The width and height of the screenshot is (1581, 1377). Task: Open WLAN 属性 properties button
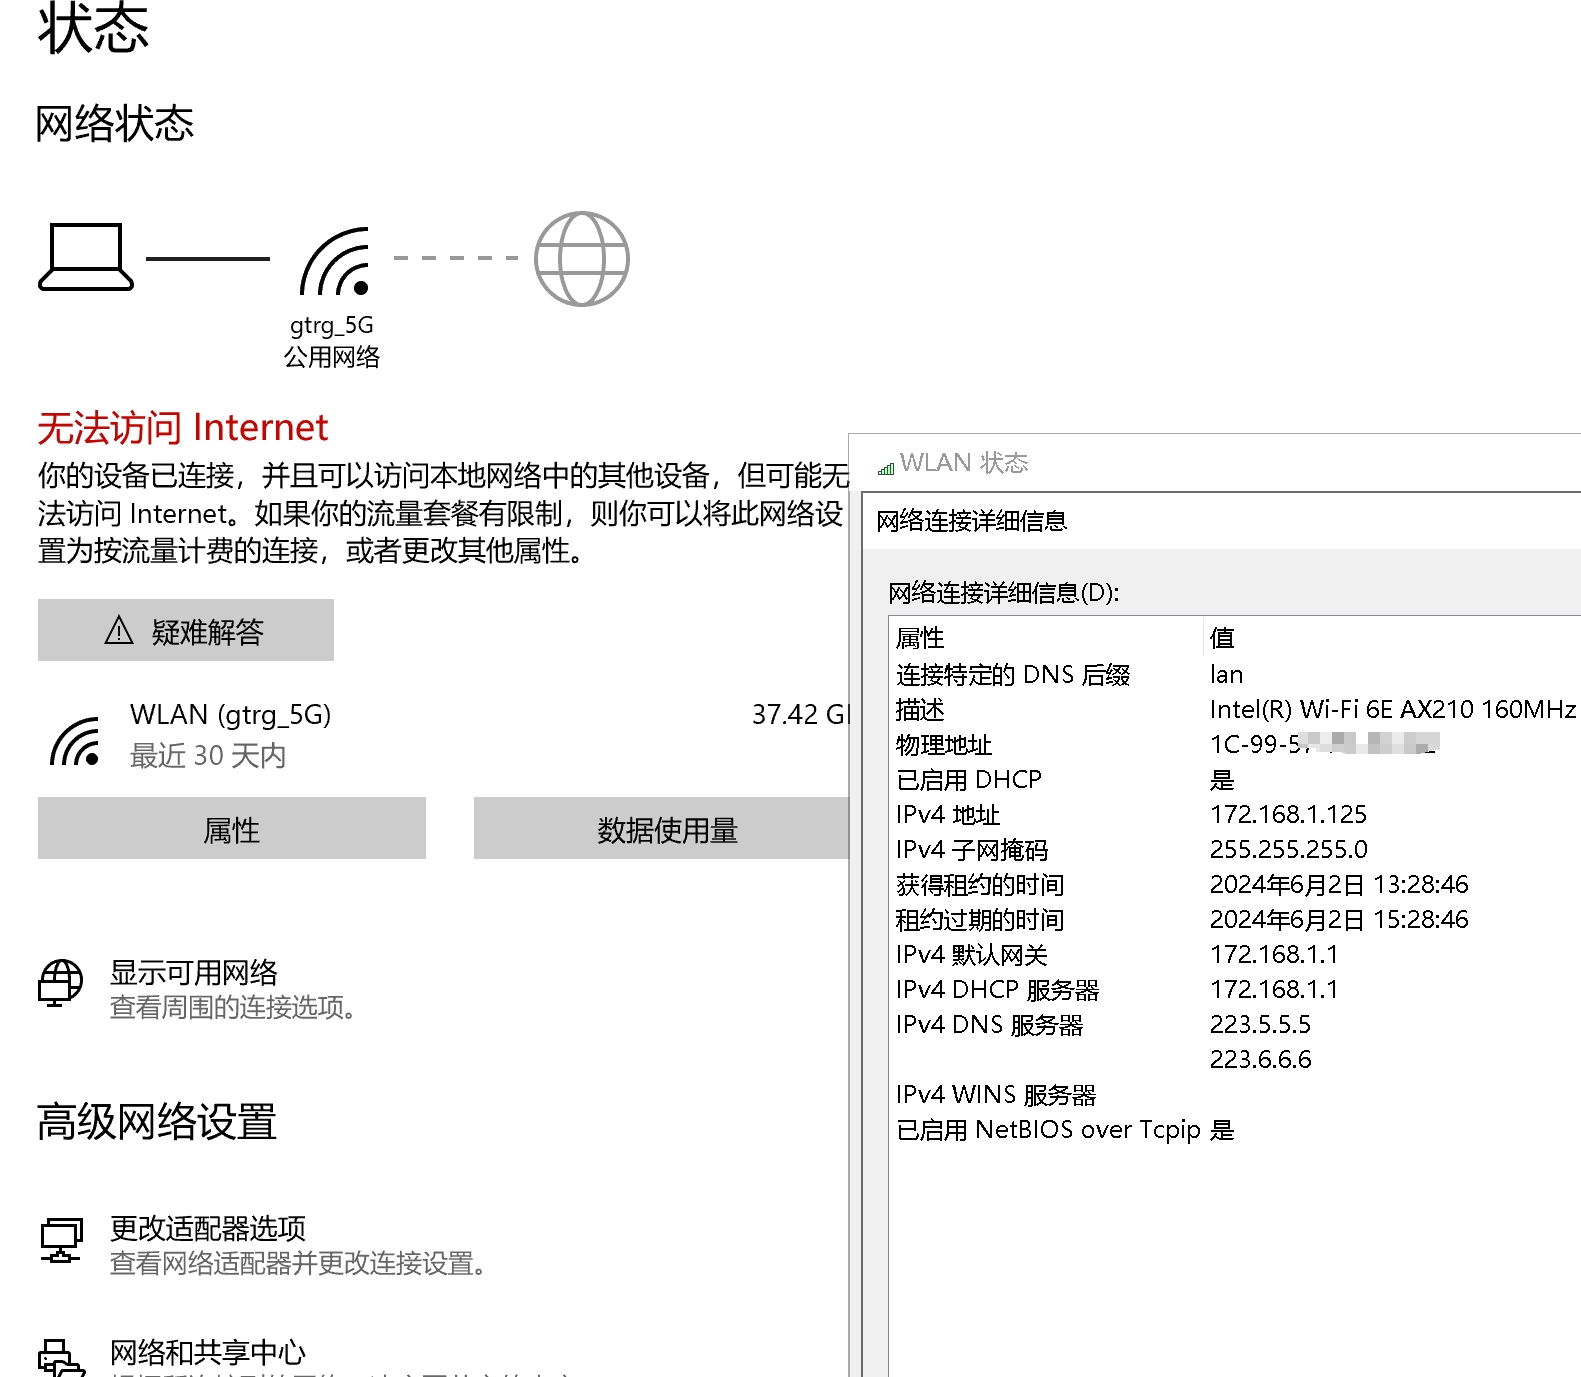pos(232,829)
